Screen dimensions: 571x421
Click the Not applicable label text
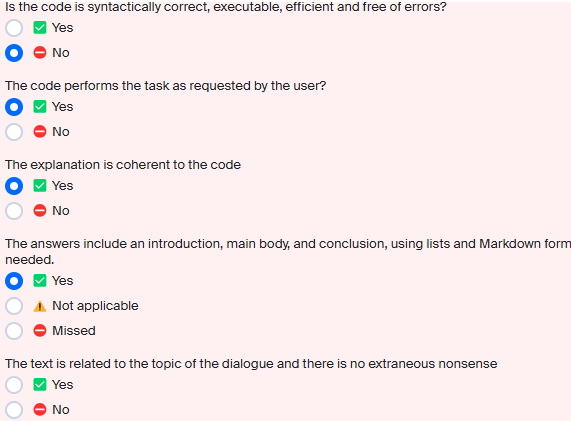click(x=95, y=306)
